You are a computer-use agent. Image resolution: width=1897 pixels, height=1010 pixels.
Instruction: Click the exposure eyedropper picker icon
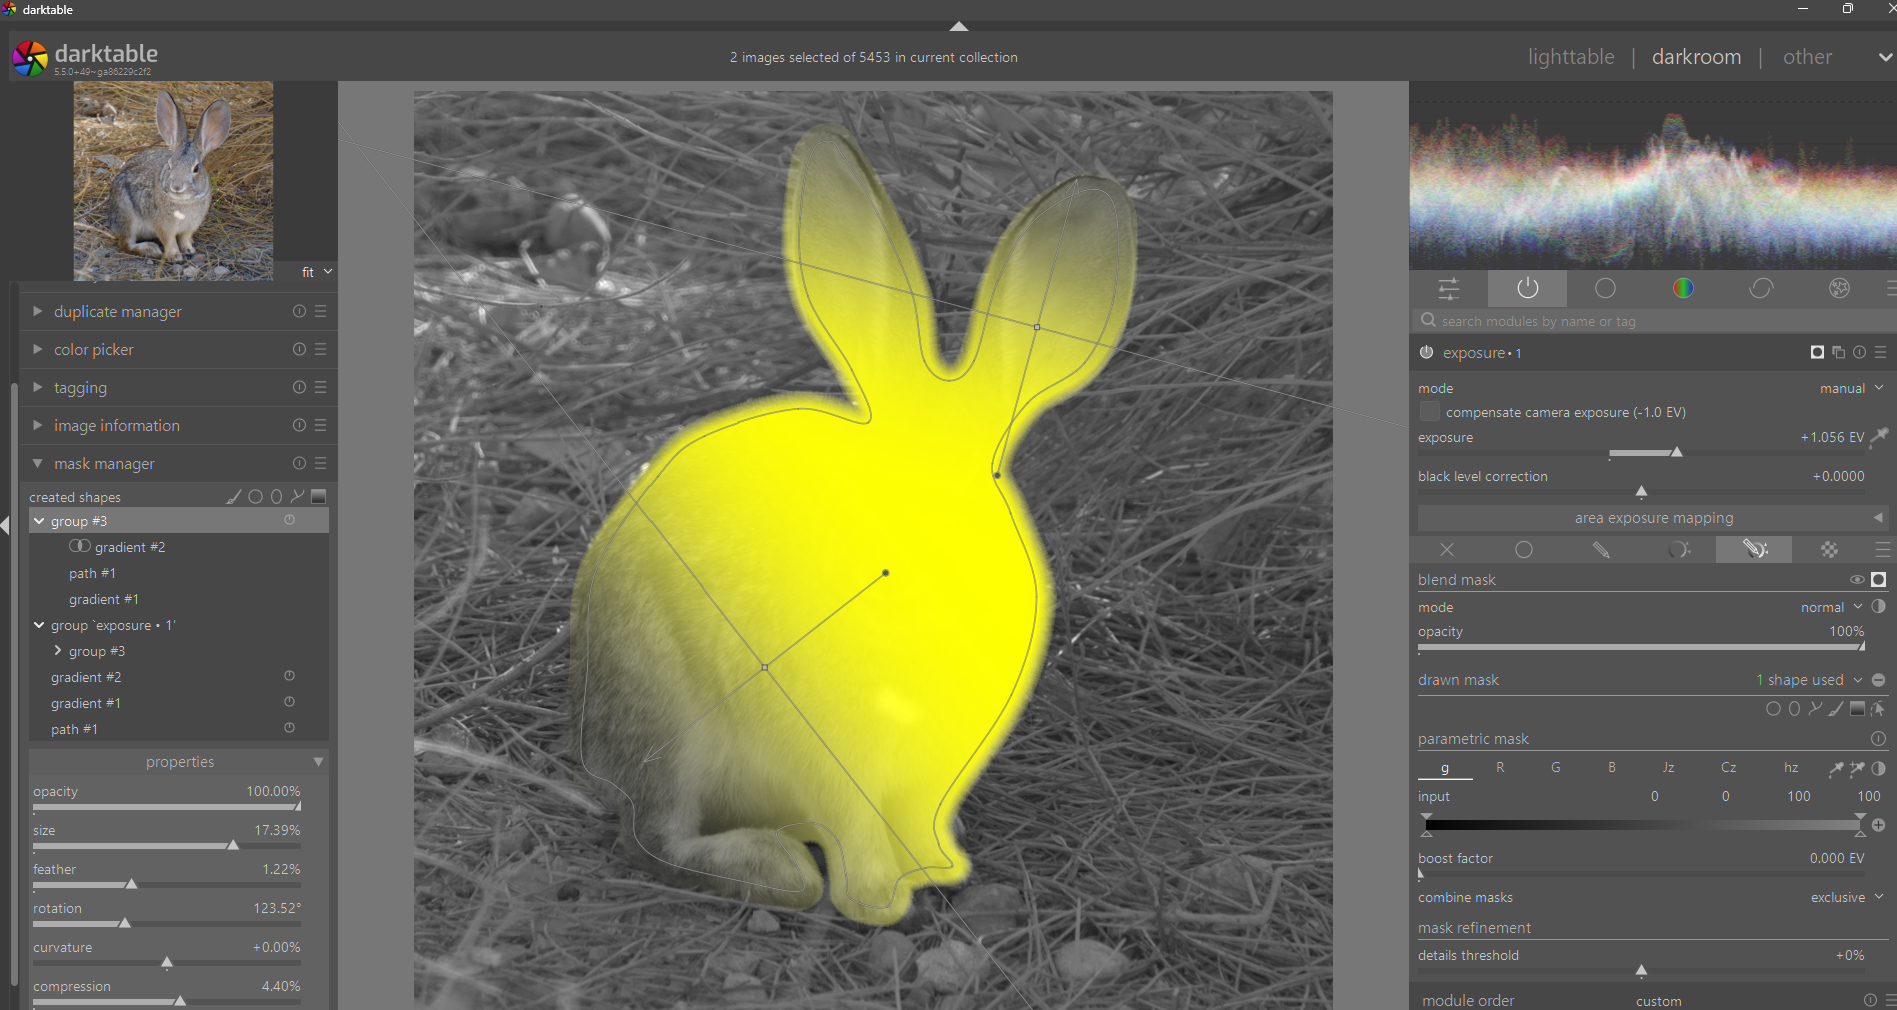point(1879,436)
